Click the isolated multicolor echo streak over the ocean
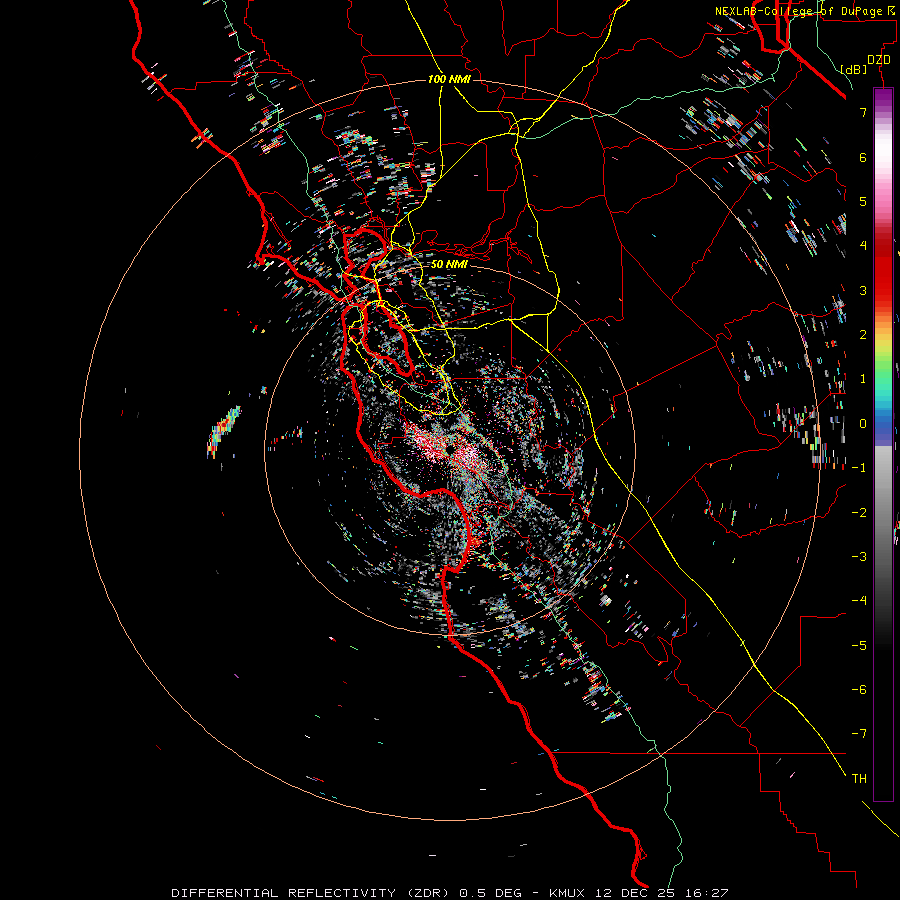900x900 pixels. (224, 430)
